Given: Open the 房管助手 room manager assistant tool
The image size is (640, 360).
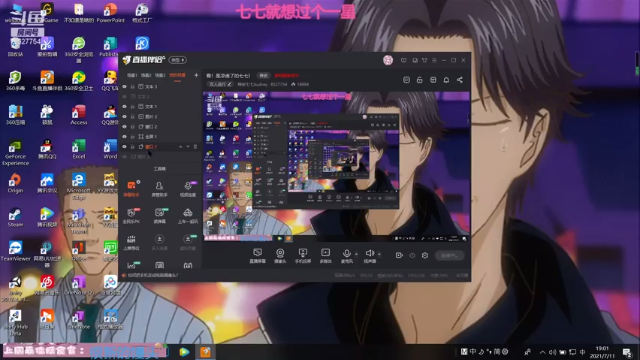Looking at the screenshot, I should pos(159,189).
